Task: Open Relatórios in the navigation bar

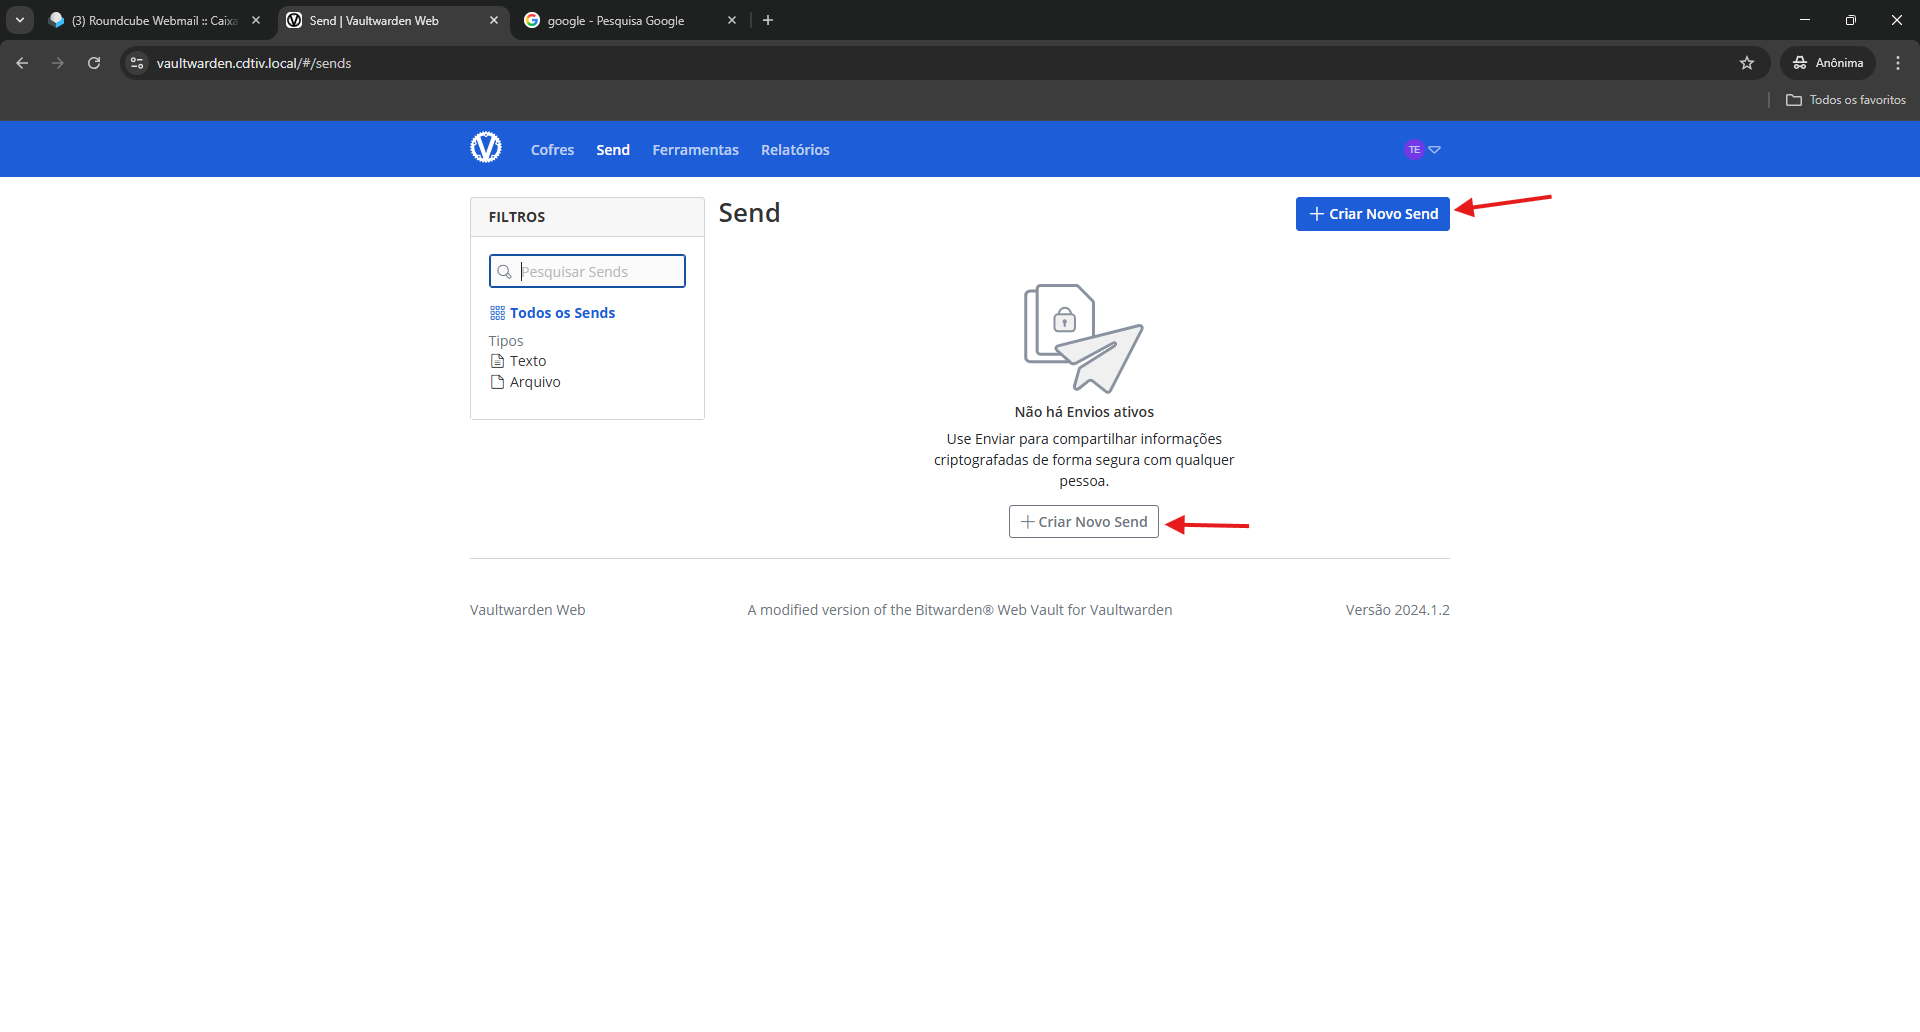Action: click(795, 150)
